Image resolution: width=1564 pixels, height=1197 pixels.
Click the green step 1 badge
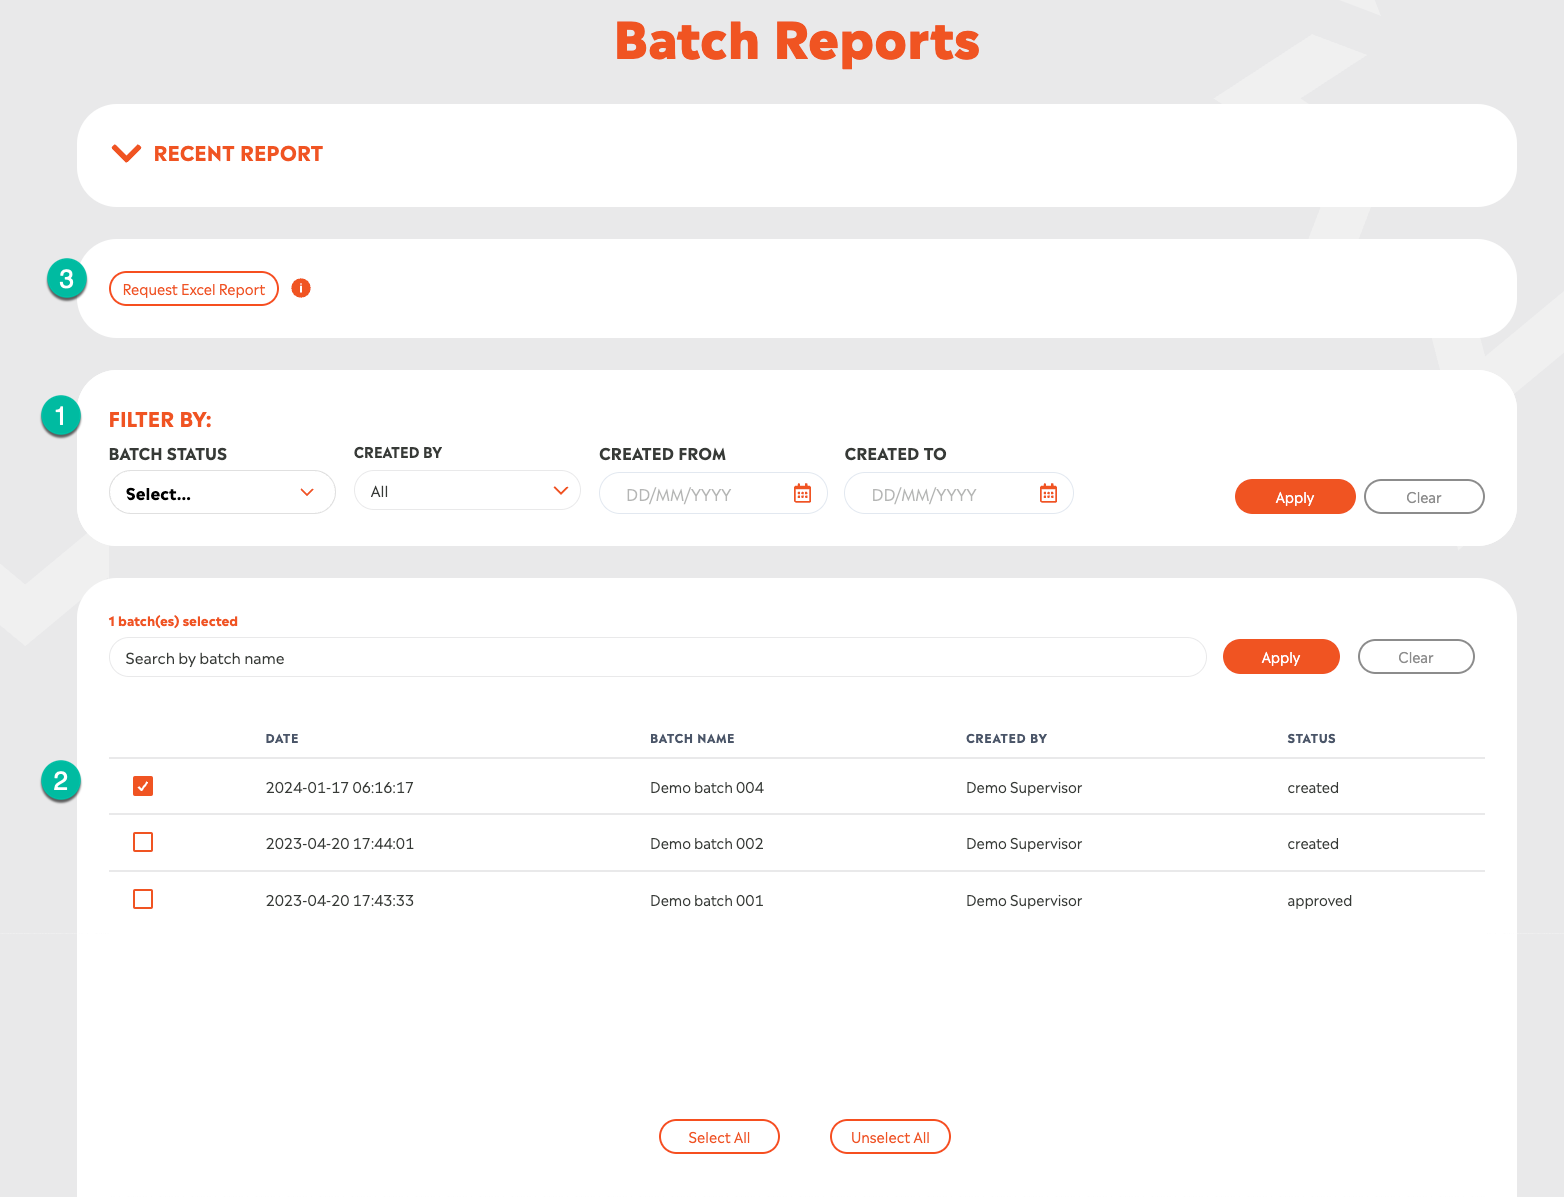61,415
